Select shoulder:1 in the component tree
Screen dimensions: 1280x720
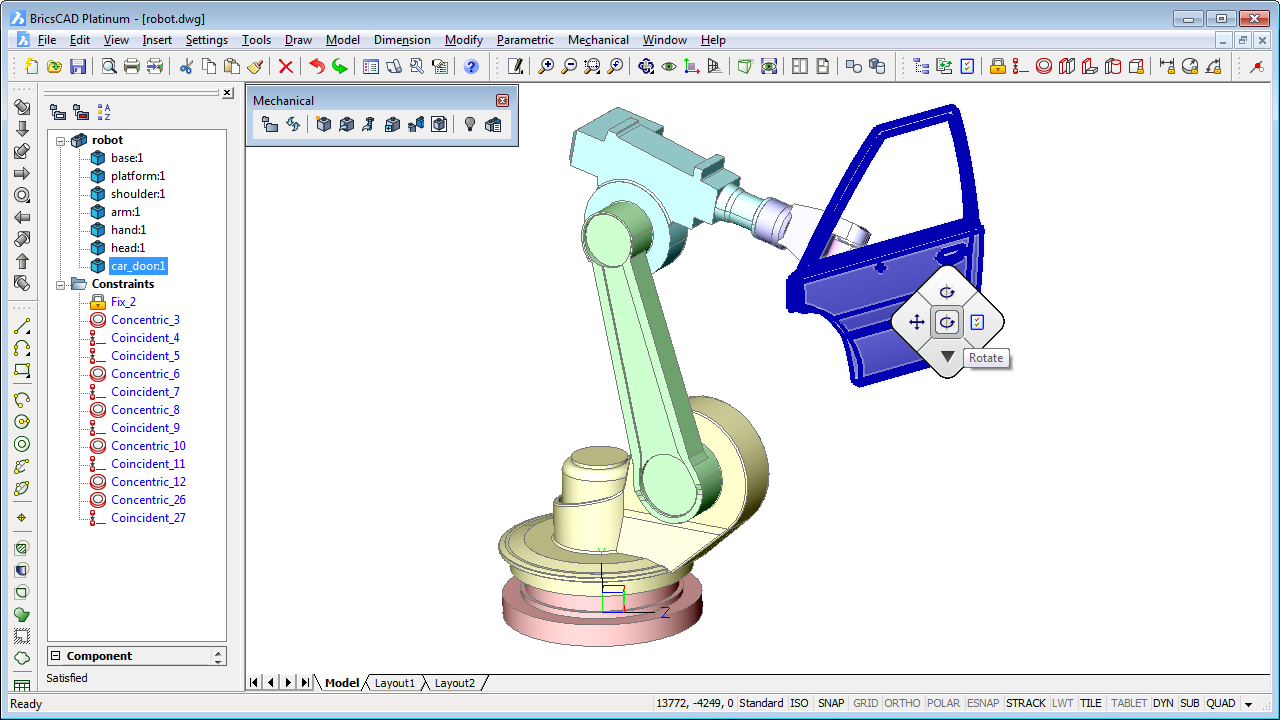click(x=138, y=194)
